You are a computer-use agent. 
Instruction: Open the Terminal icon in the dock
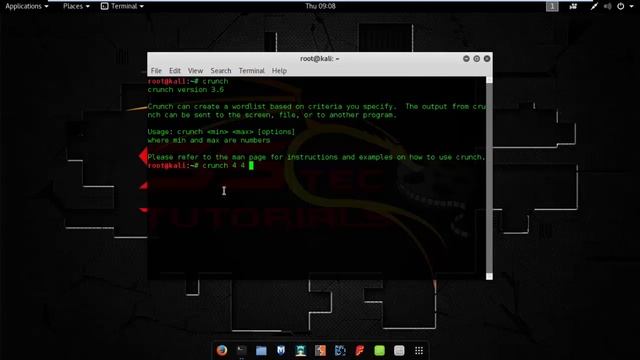coord(242,350)
